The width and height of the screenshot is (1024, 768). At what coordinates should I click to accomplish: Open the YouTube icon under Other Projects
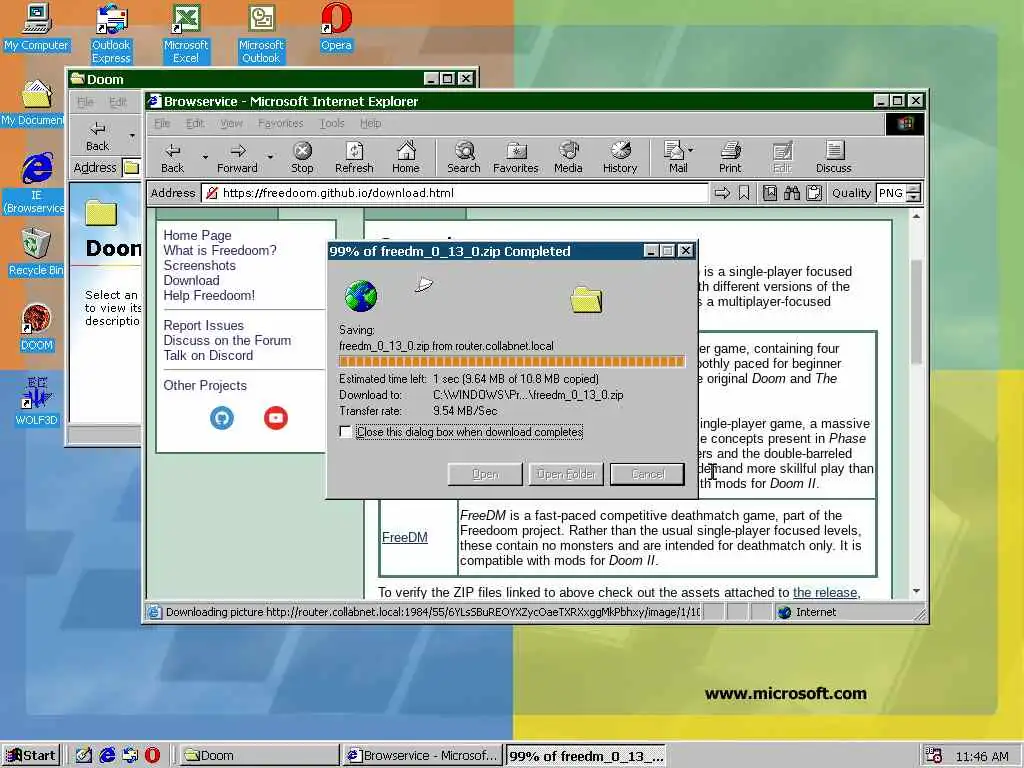coord(276,418)
